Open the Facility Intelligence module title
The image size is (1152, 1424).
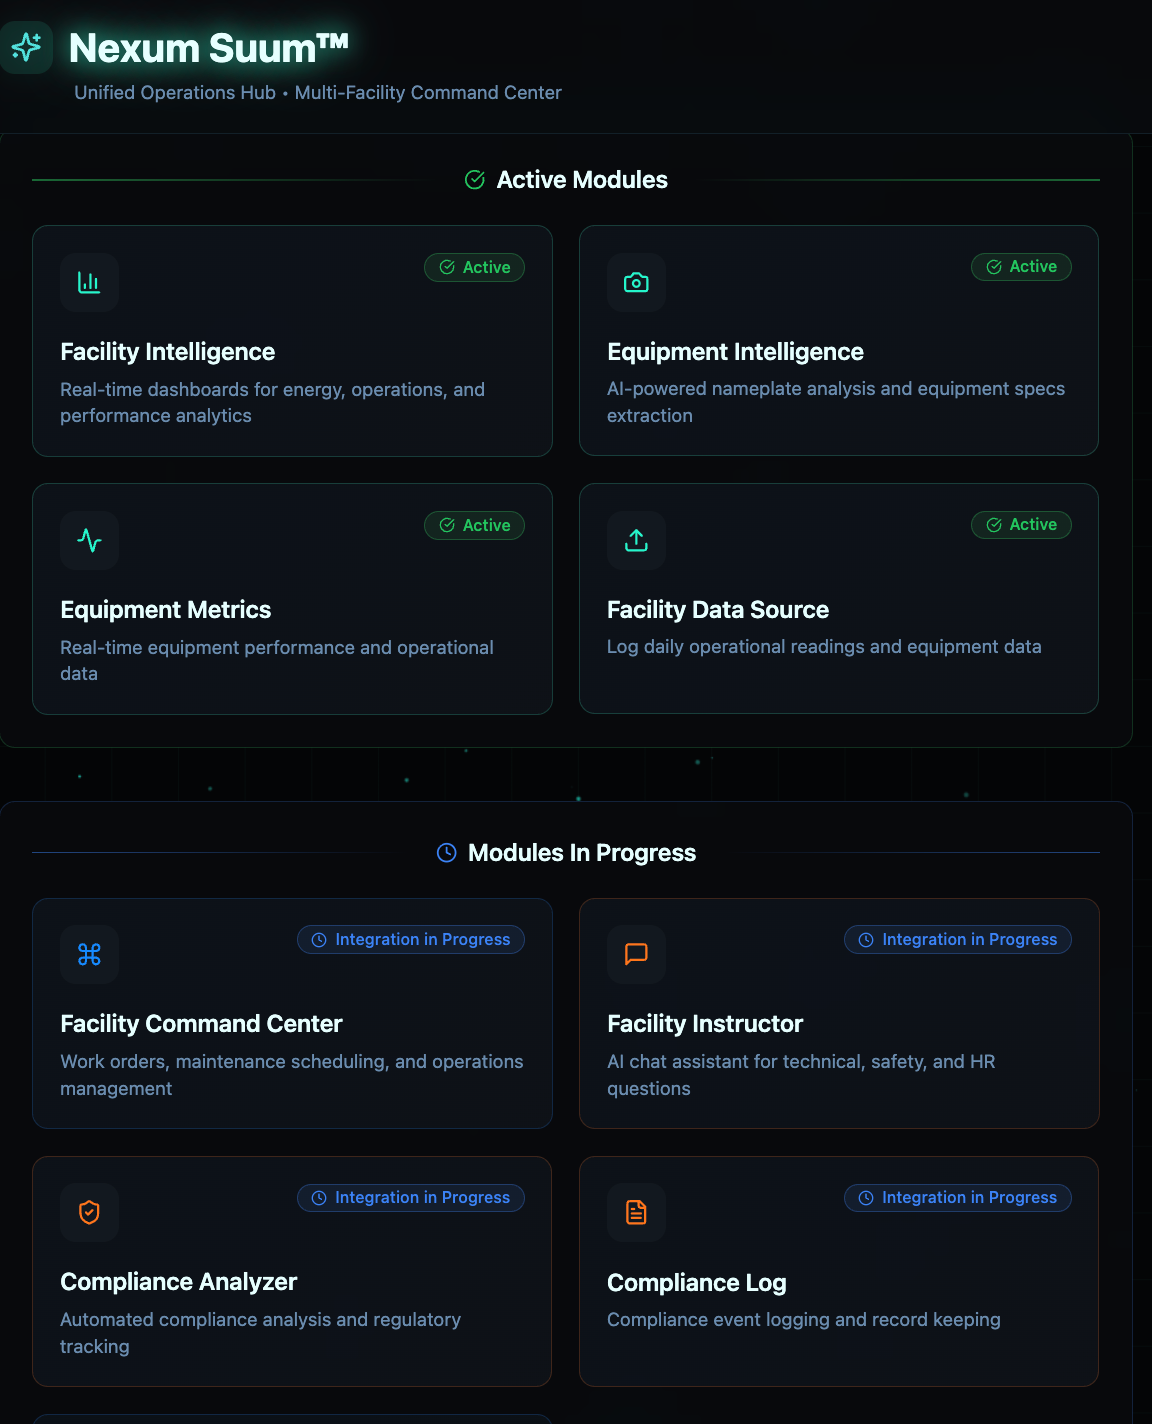coord(167,352)
